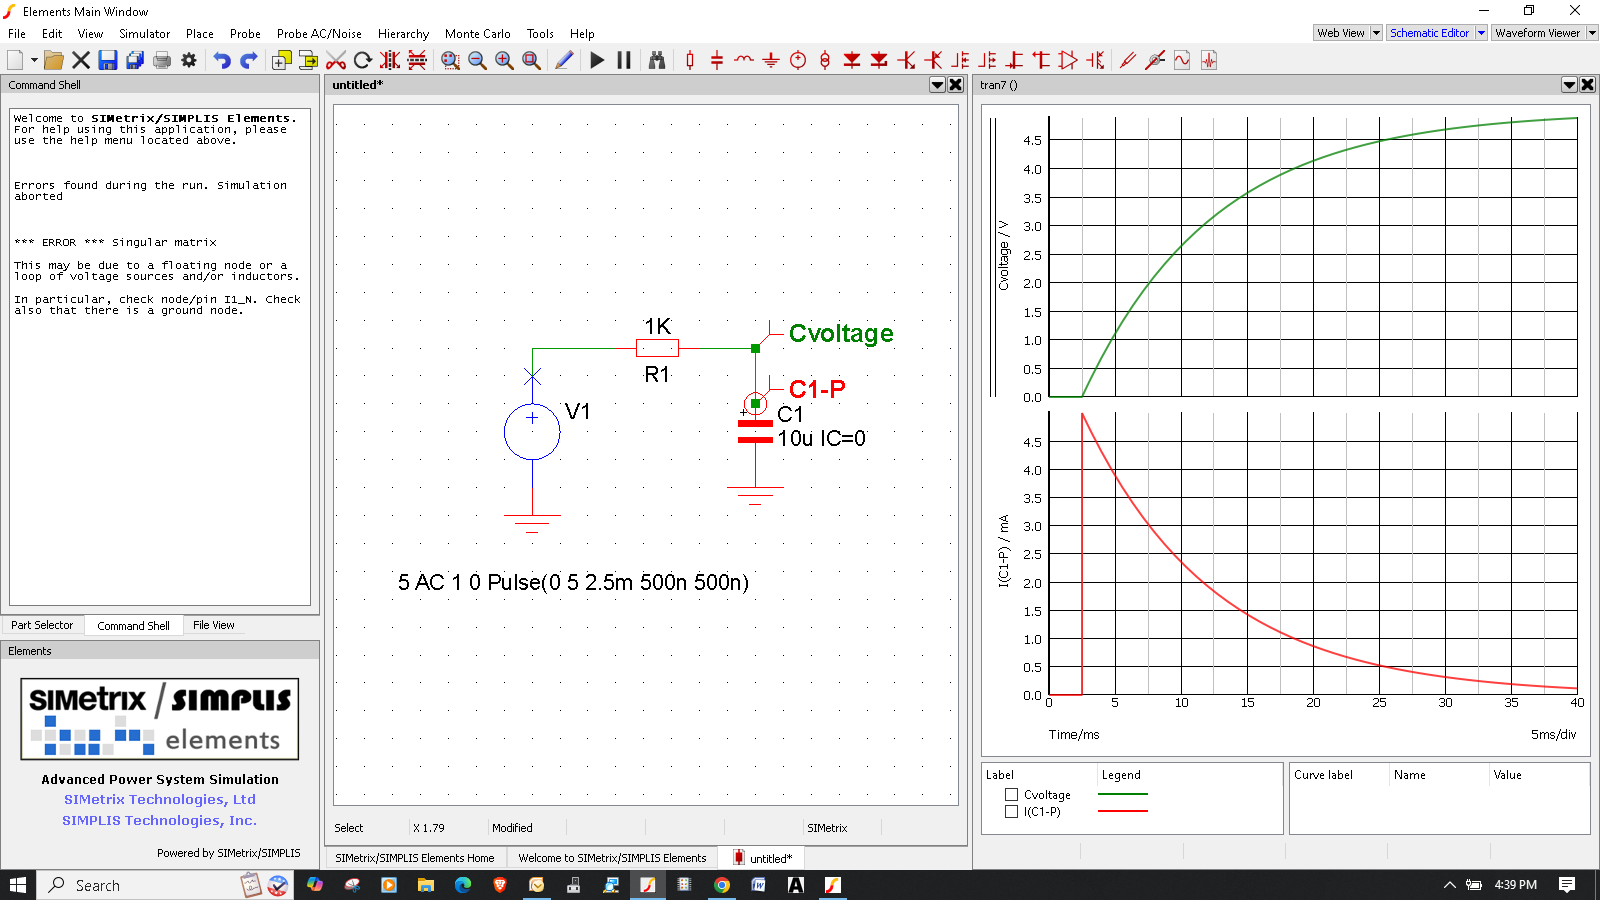Click the Save All icon
Viewport: 1600px width, 900px height.
[135, 60]
